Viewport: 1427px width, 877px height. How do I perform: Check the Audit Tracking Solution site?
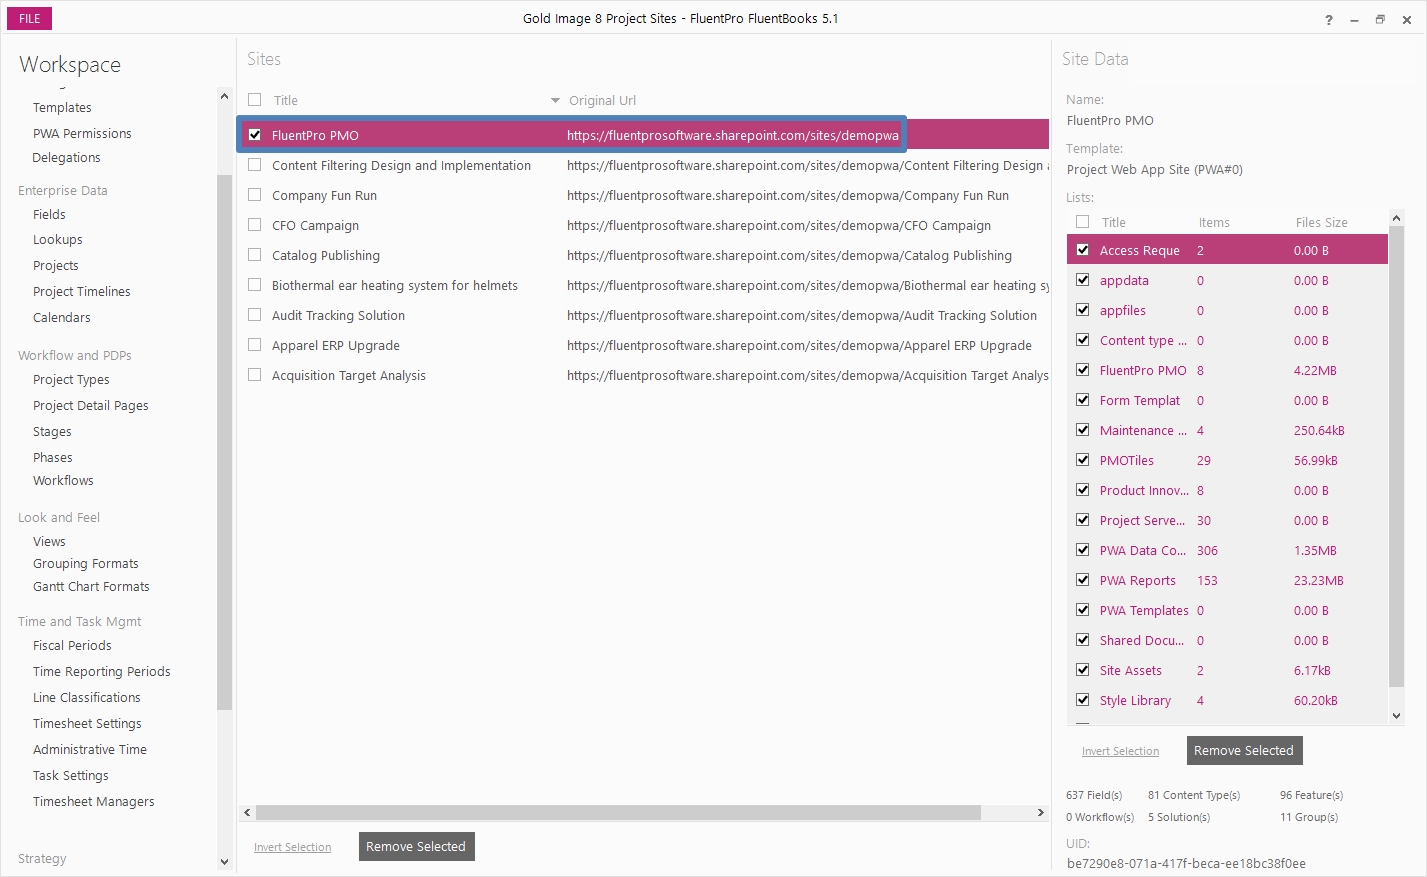tap(255, 315)
